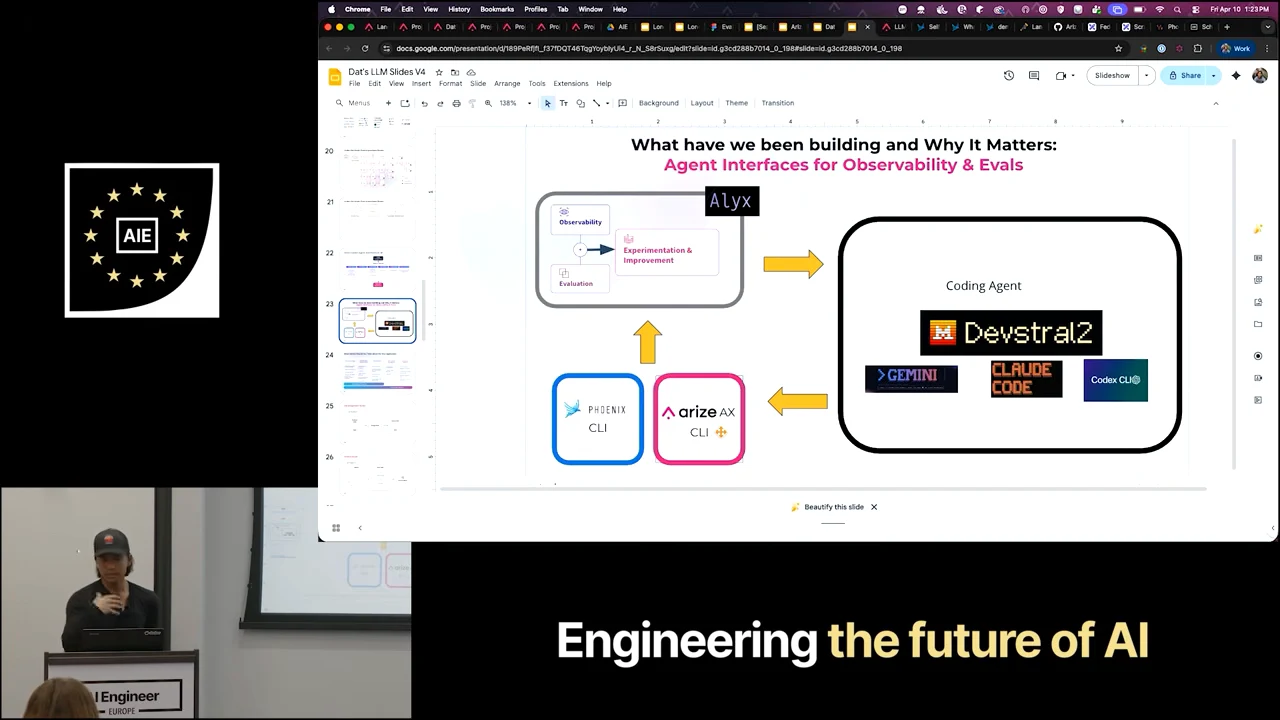Image resolution: width=1280 pixels, height=720 pixels.
Task: Open Chrome's three-dot menu
Action: tap(1267, 48)
